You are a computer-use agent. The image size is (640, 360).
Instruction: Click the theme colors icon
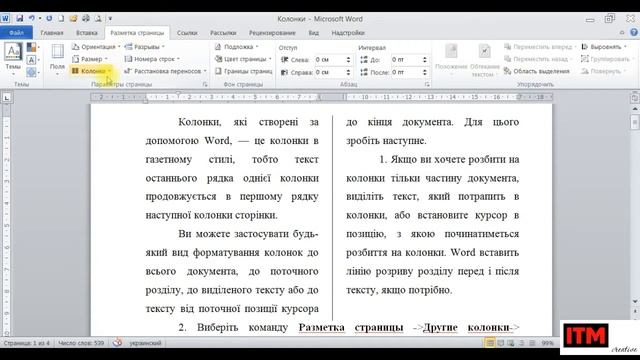coord(32,47)
